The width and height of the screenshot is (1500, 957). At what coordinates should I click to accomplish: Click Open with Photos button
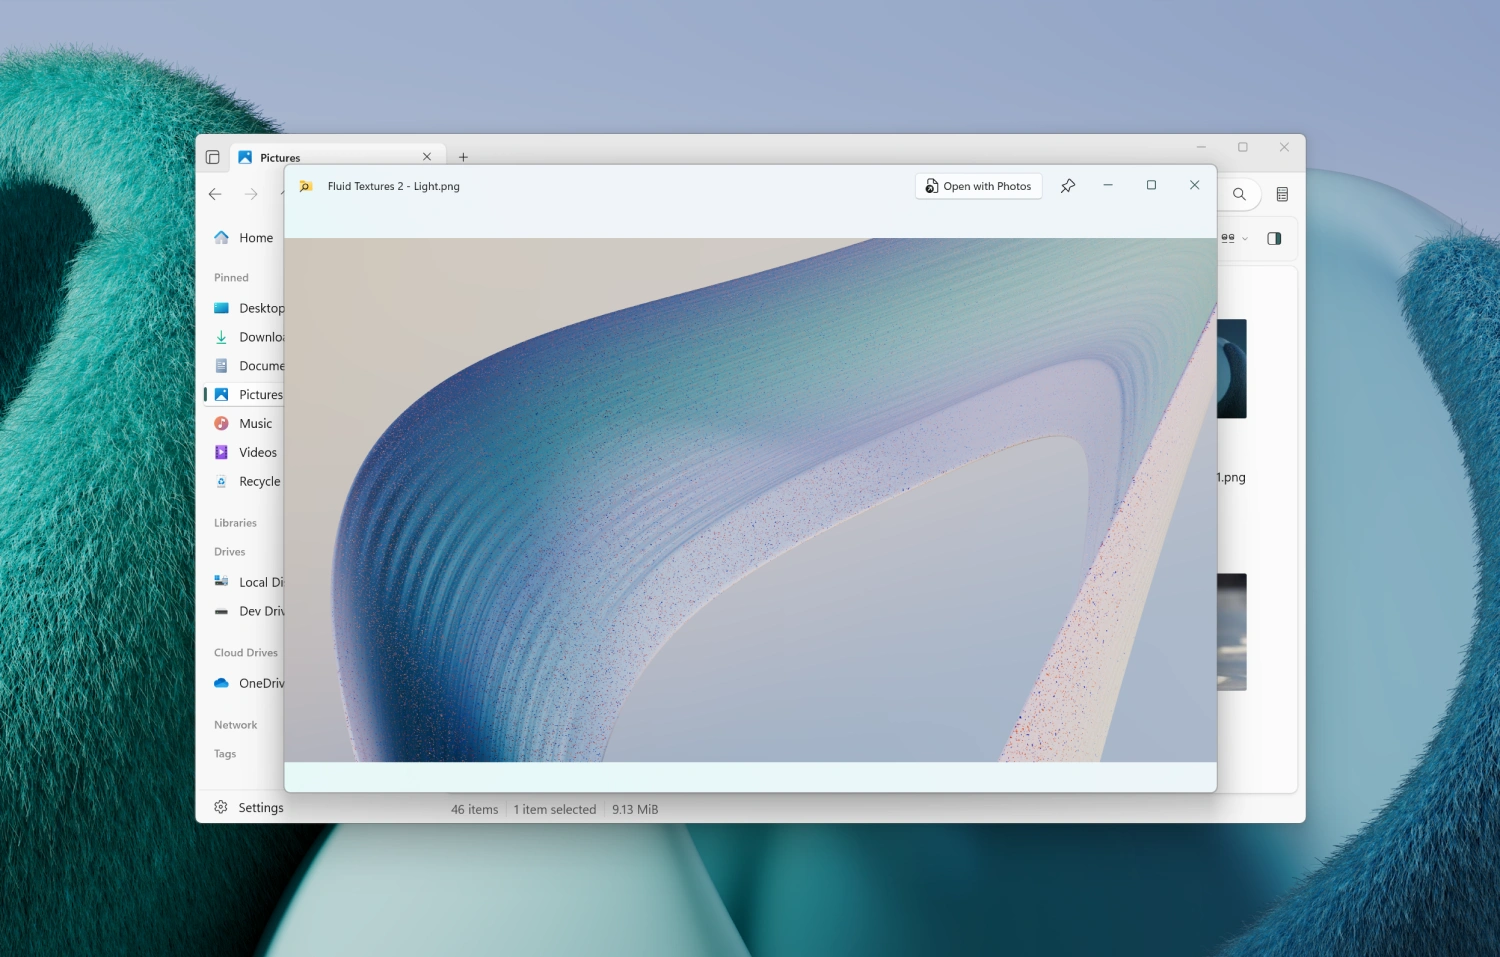(x=978, y=186)
